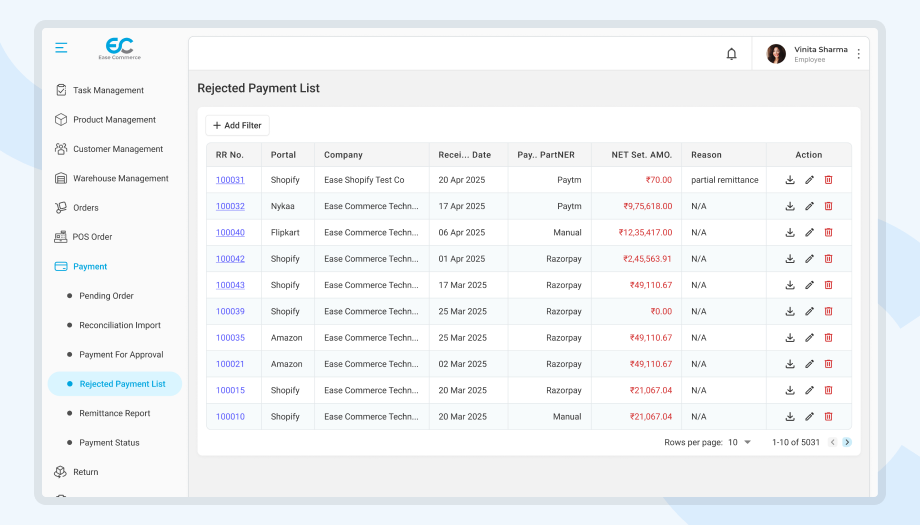Download RR 100032 record
This screenshot has height=525, width=920.
click(x=790, y=206)
